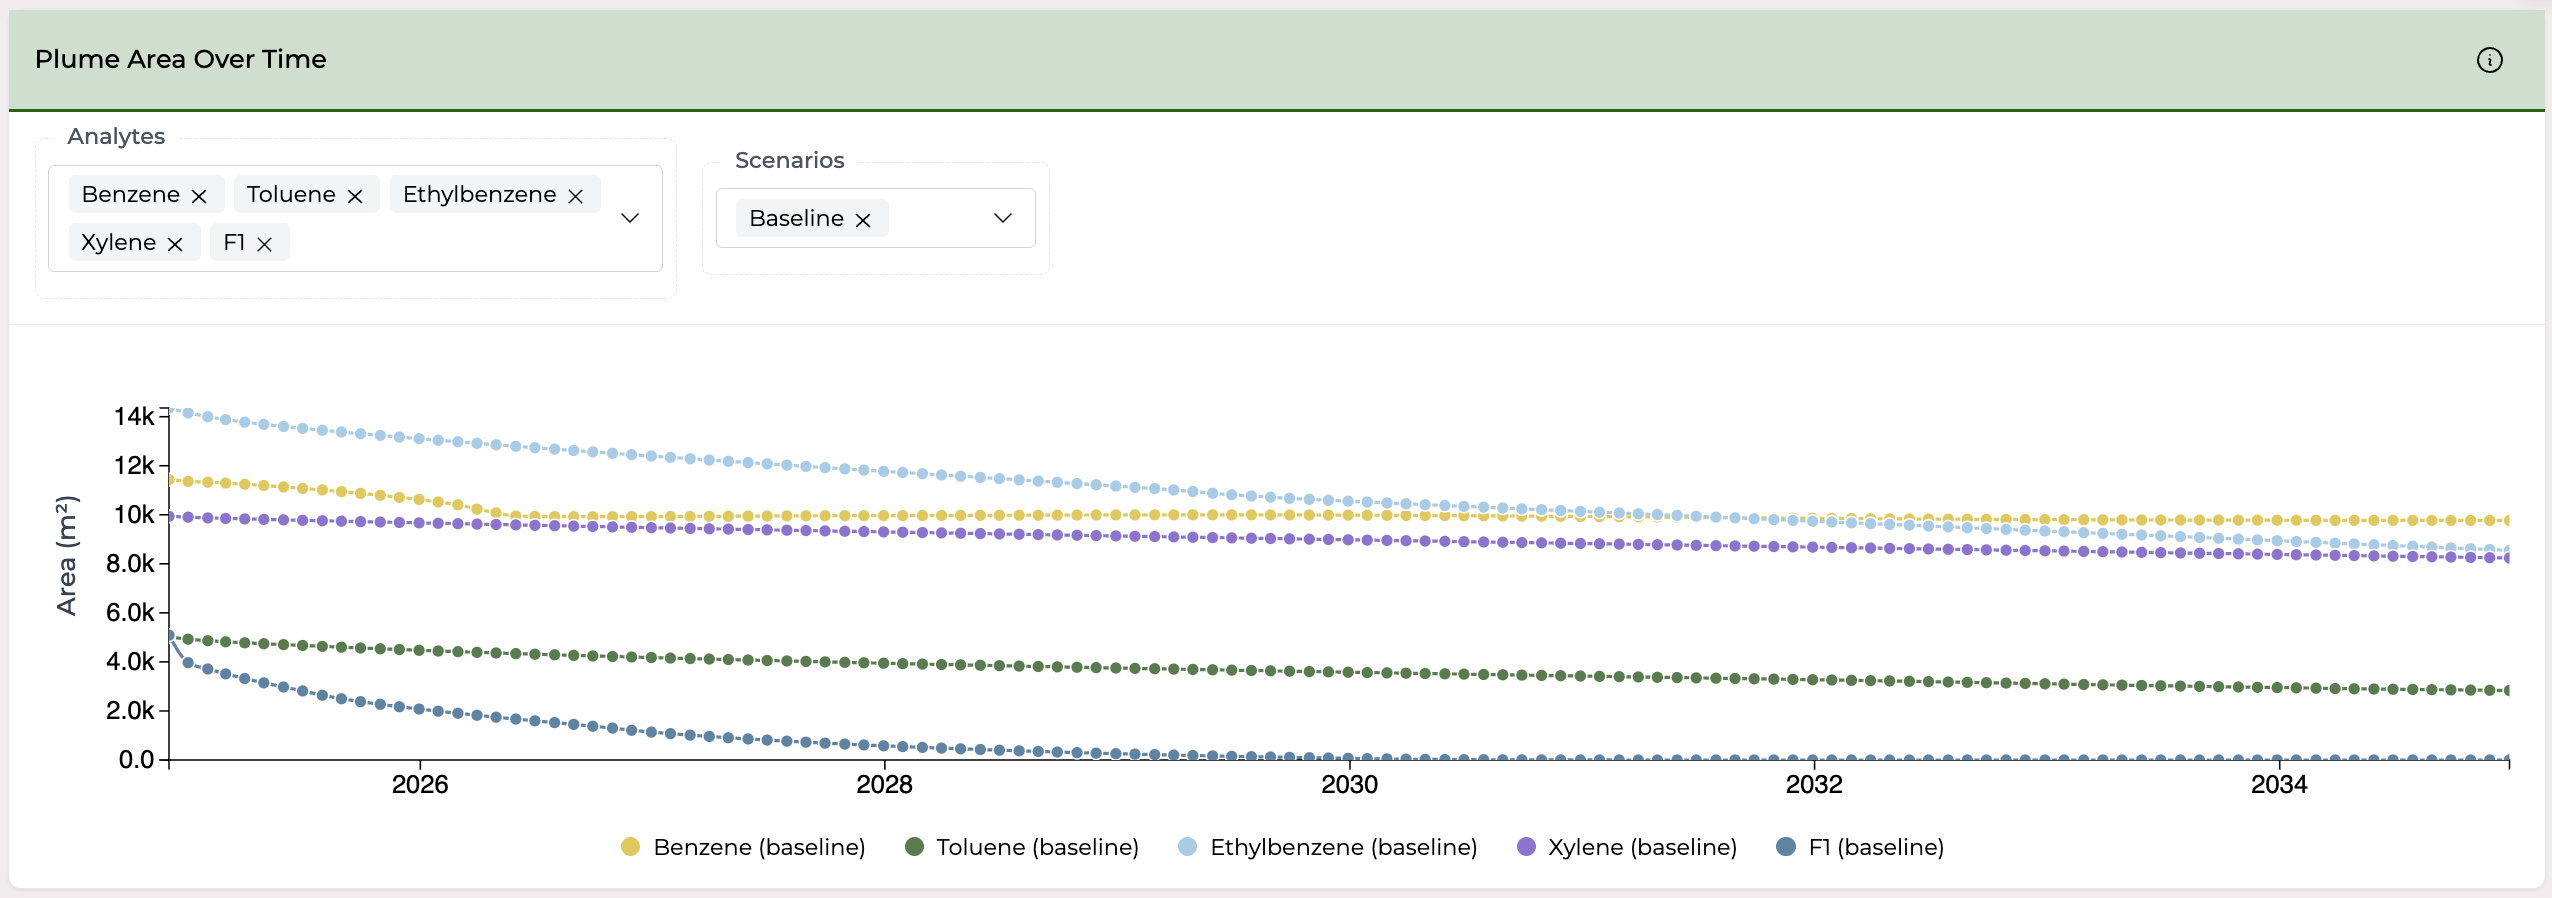Expand the Analytes dropdown chevron
Image resolution: width=2552 pixels, height=898 pixels.
tap(630, 218)
